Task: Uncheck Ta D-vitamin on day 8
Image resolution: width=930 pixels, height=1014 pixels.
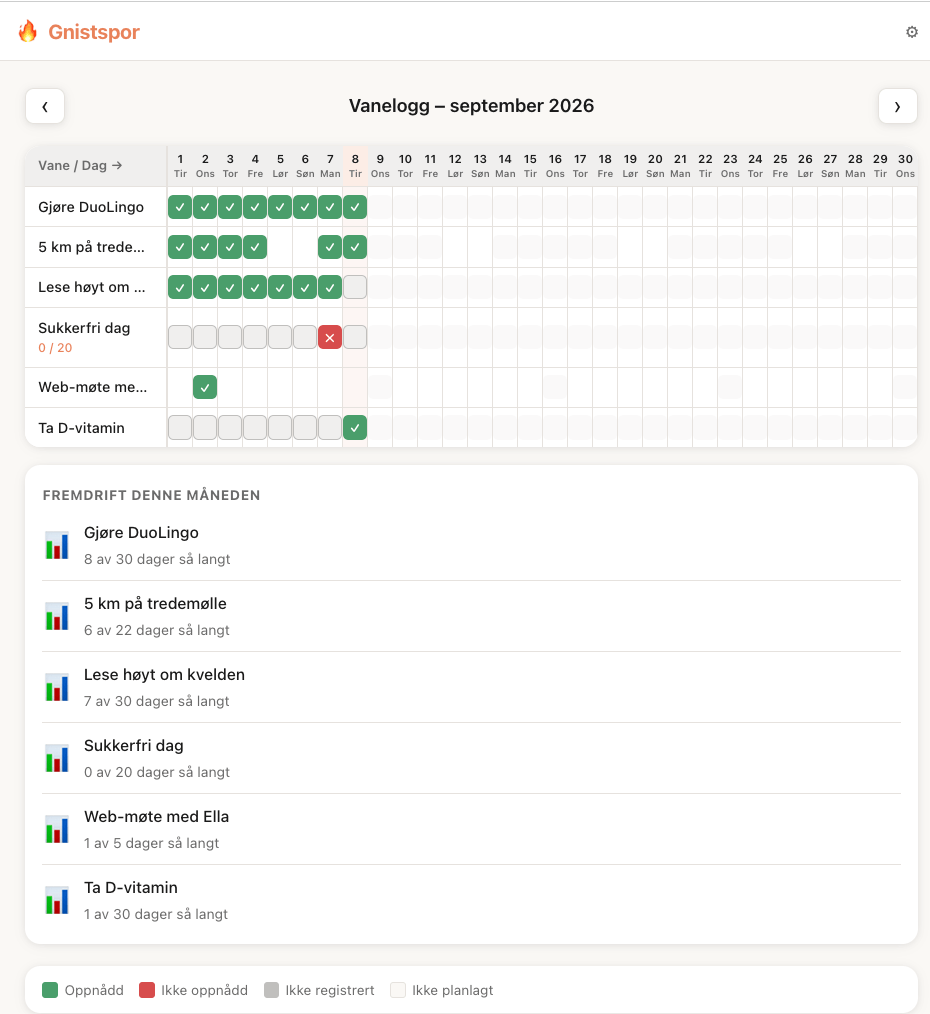Action: pyautogui.click(x=355, y=427)
